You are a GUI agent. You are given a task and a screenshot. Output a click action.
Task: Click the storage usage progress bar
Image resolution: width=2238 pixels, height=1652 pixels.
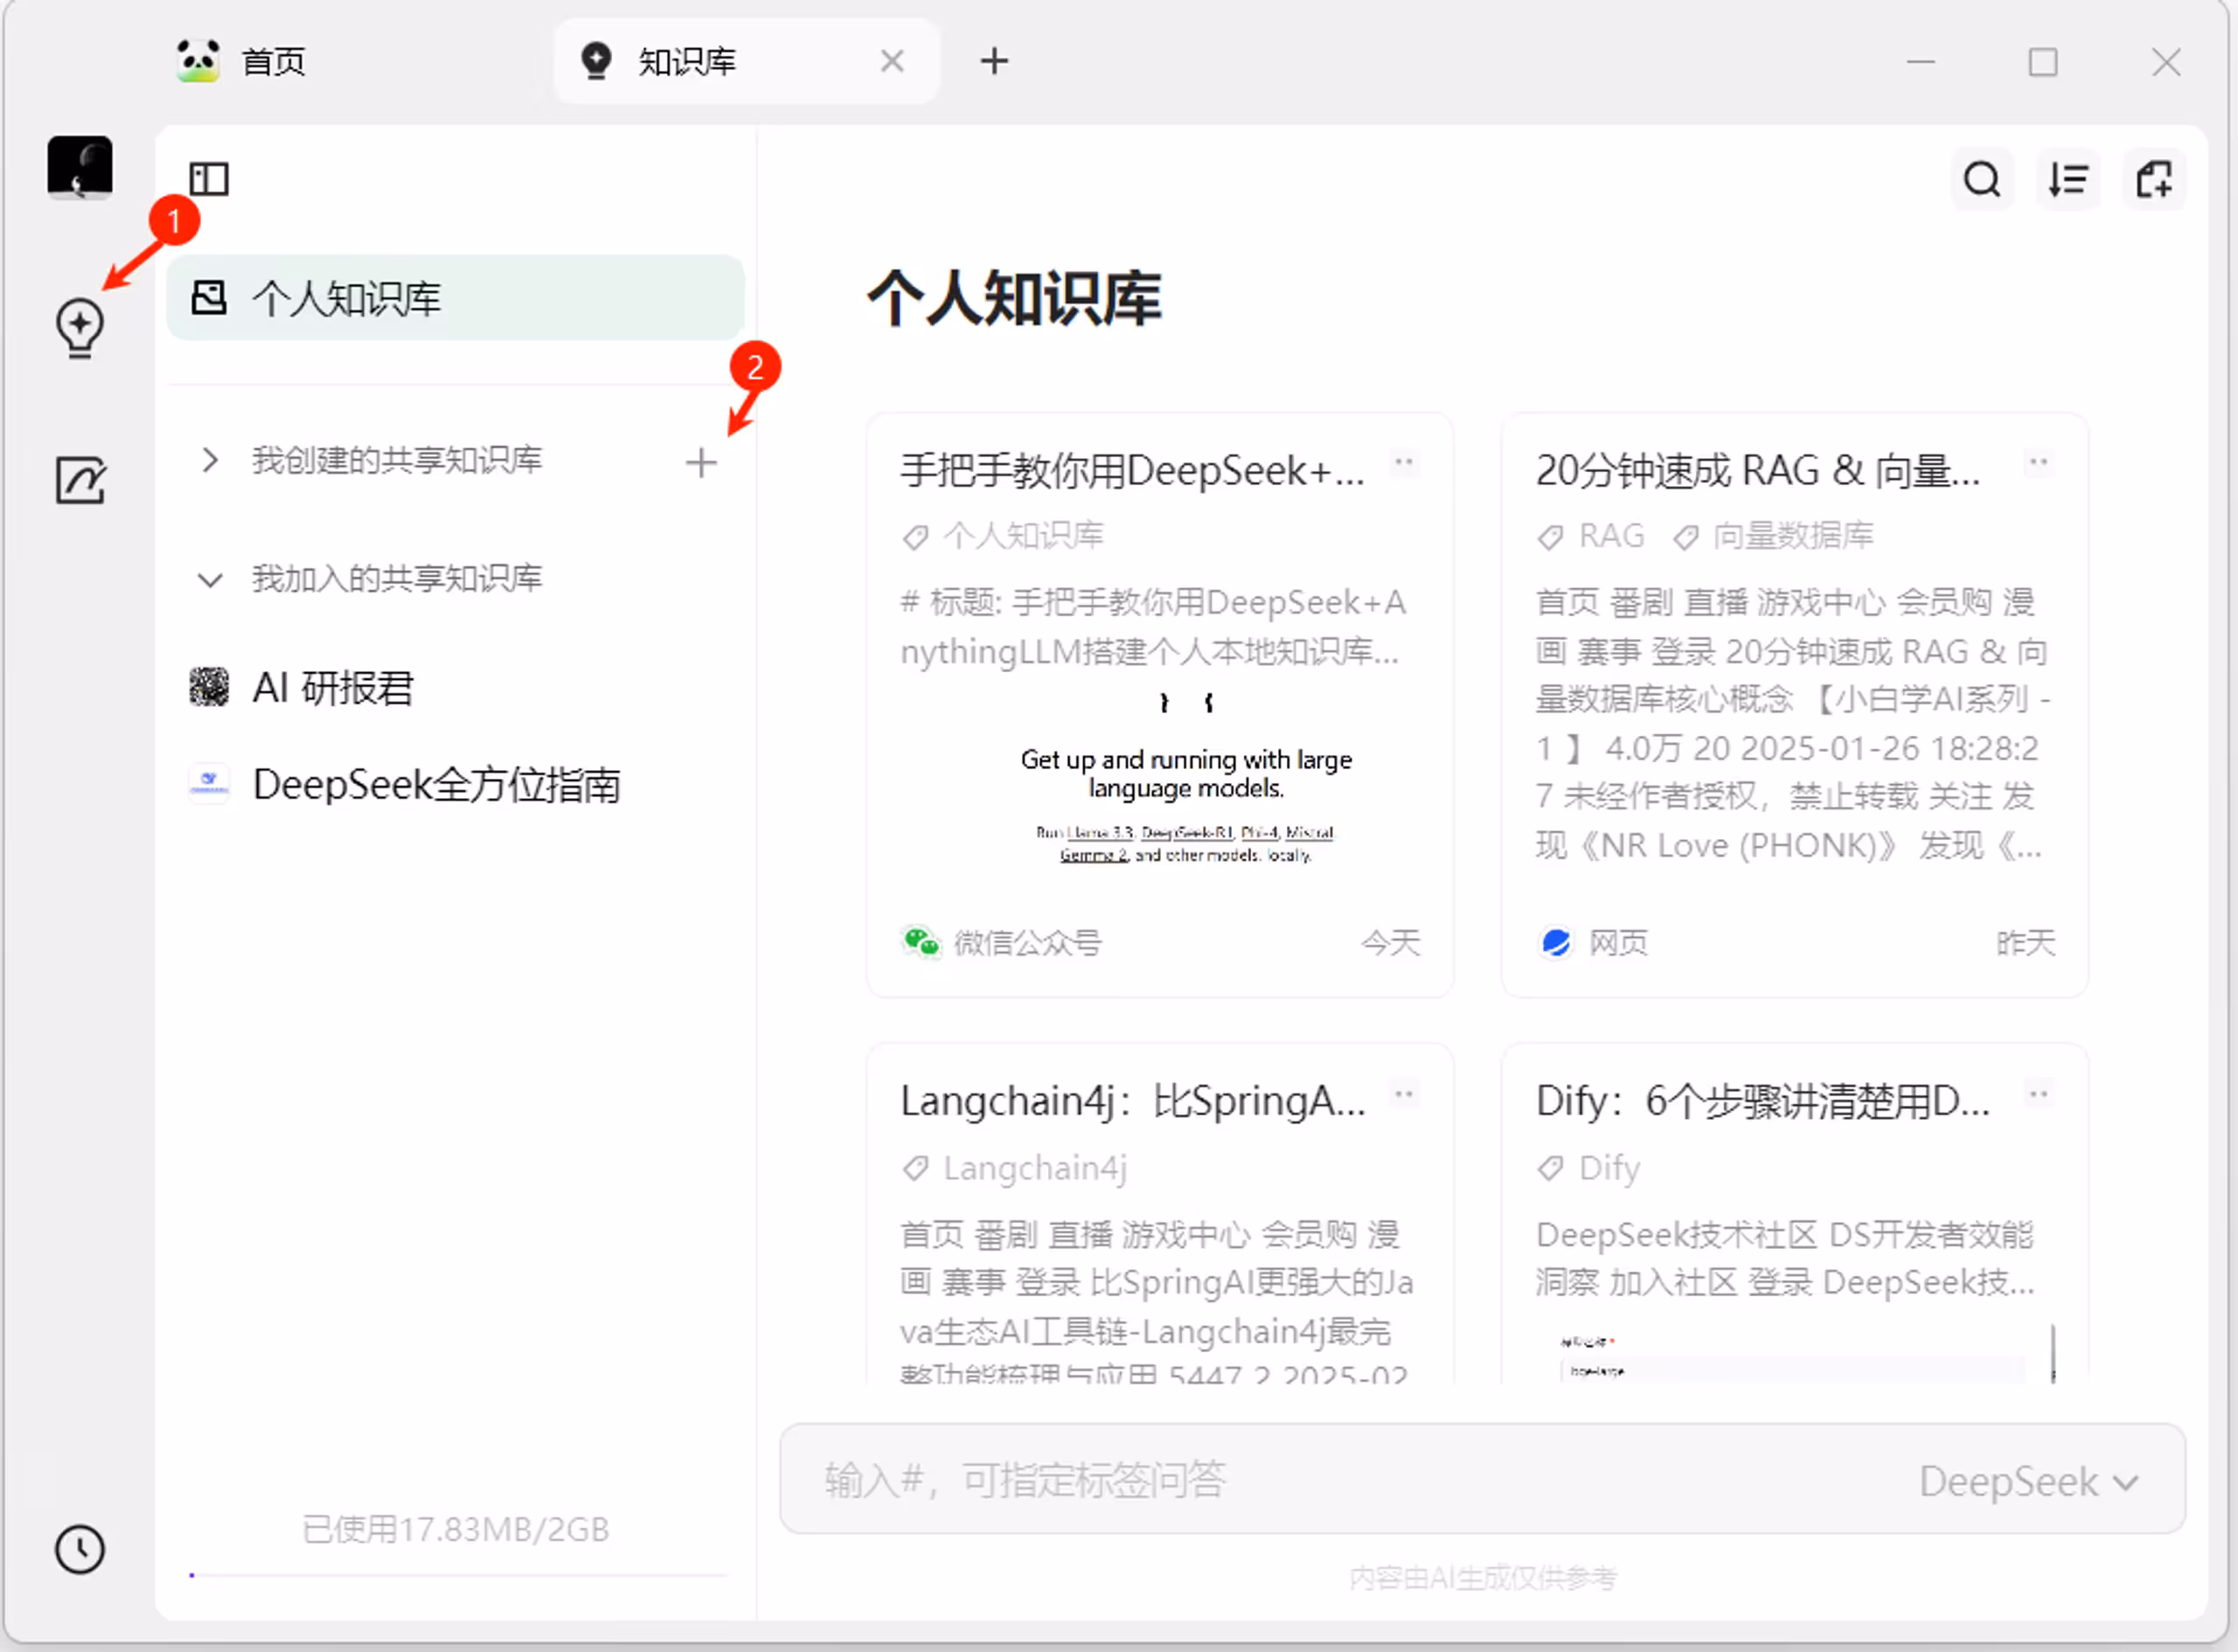coord(458,1575)
